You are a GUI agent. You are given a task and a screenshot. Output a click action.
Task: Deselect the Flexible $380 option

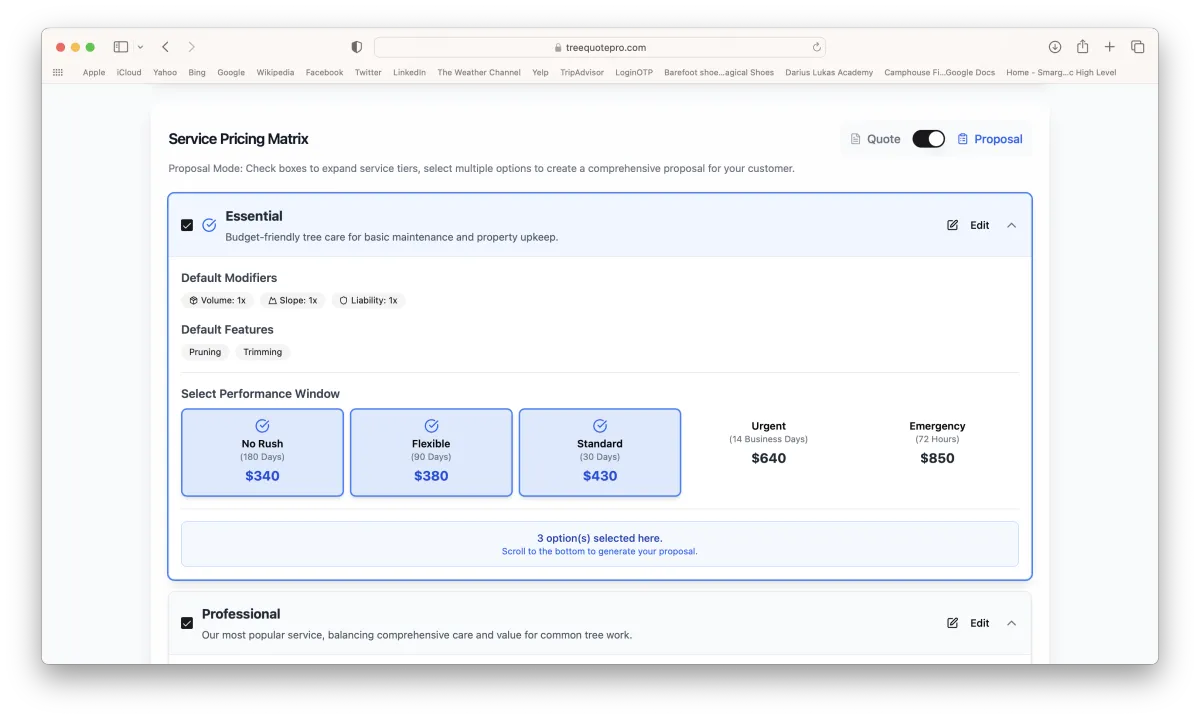point(431,452)
